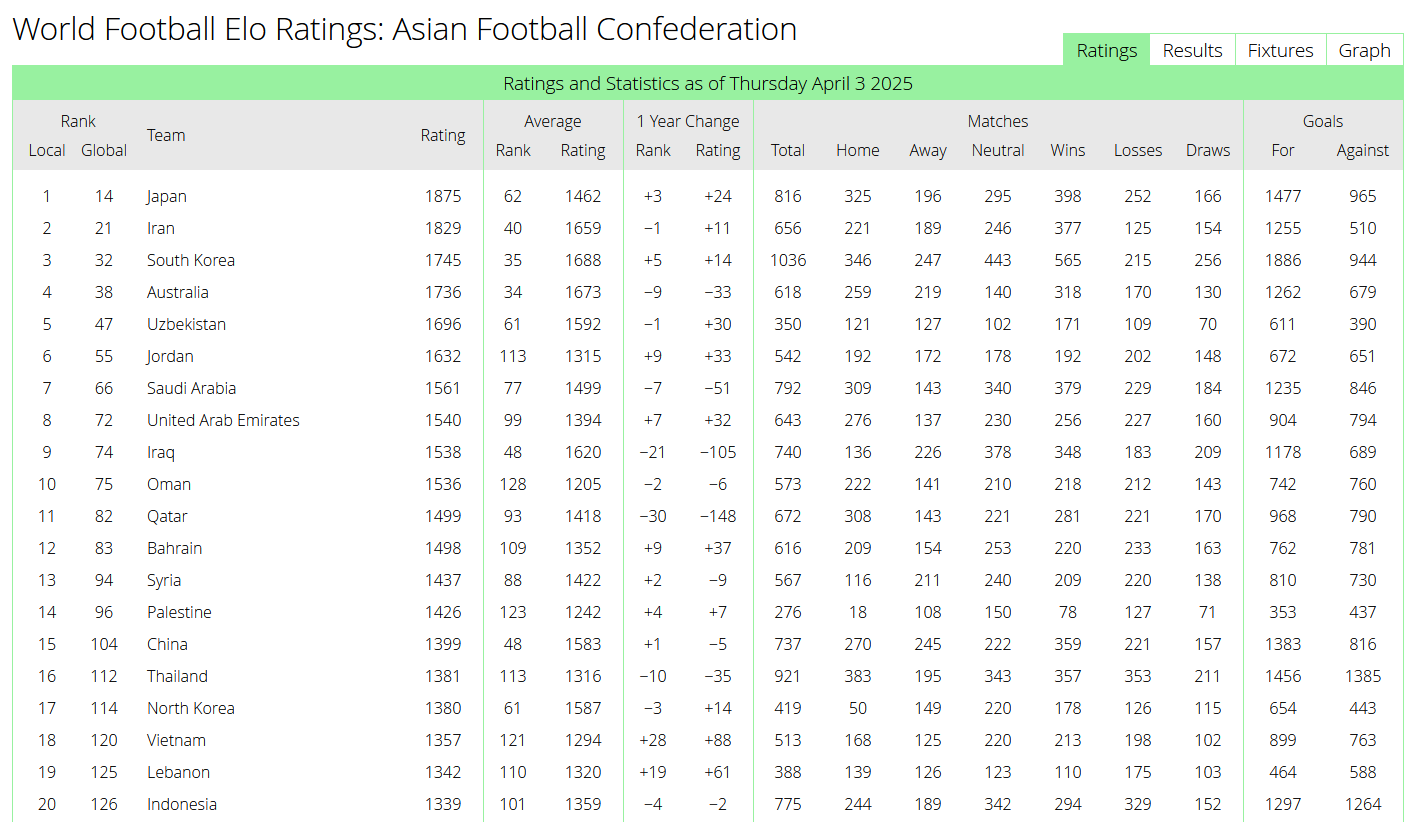Sort by the Global rank column header

tap(104, 150)
